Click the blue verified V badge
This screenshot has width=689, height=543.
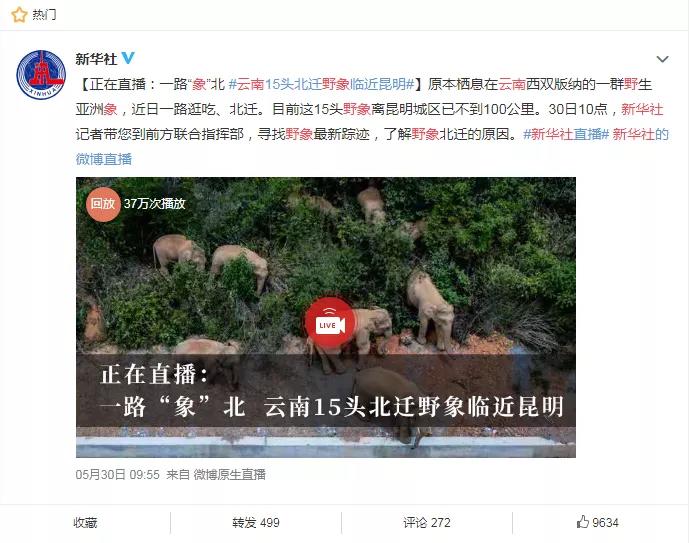128,58
